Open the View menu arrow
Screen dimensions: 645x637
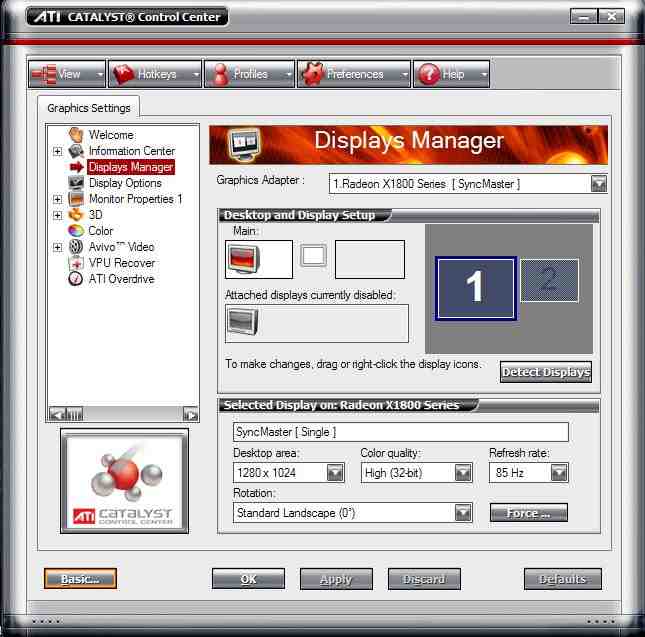[100, 74]
